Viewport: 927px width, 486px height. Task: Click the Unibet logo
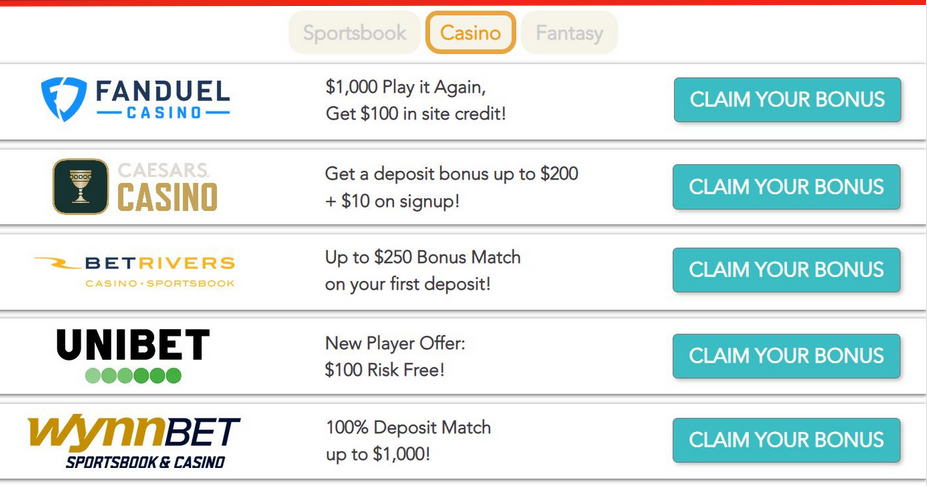[133, 356]
